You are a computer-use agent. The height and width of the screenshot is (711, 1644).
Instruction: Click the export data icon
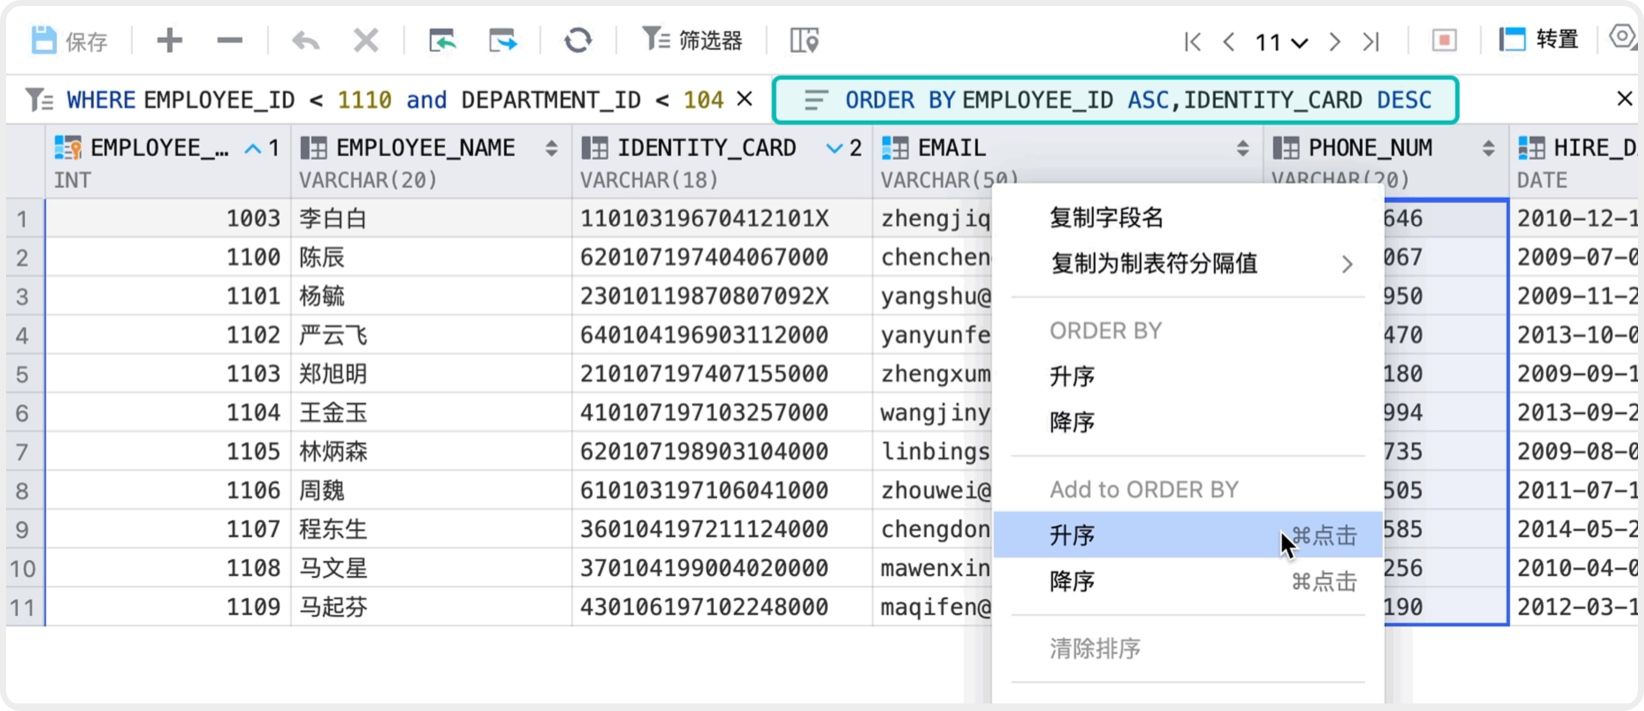coord(502,40)
